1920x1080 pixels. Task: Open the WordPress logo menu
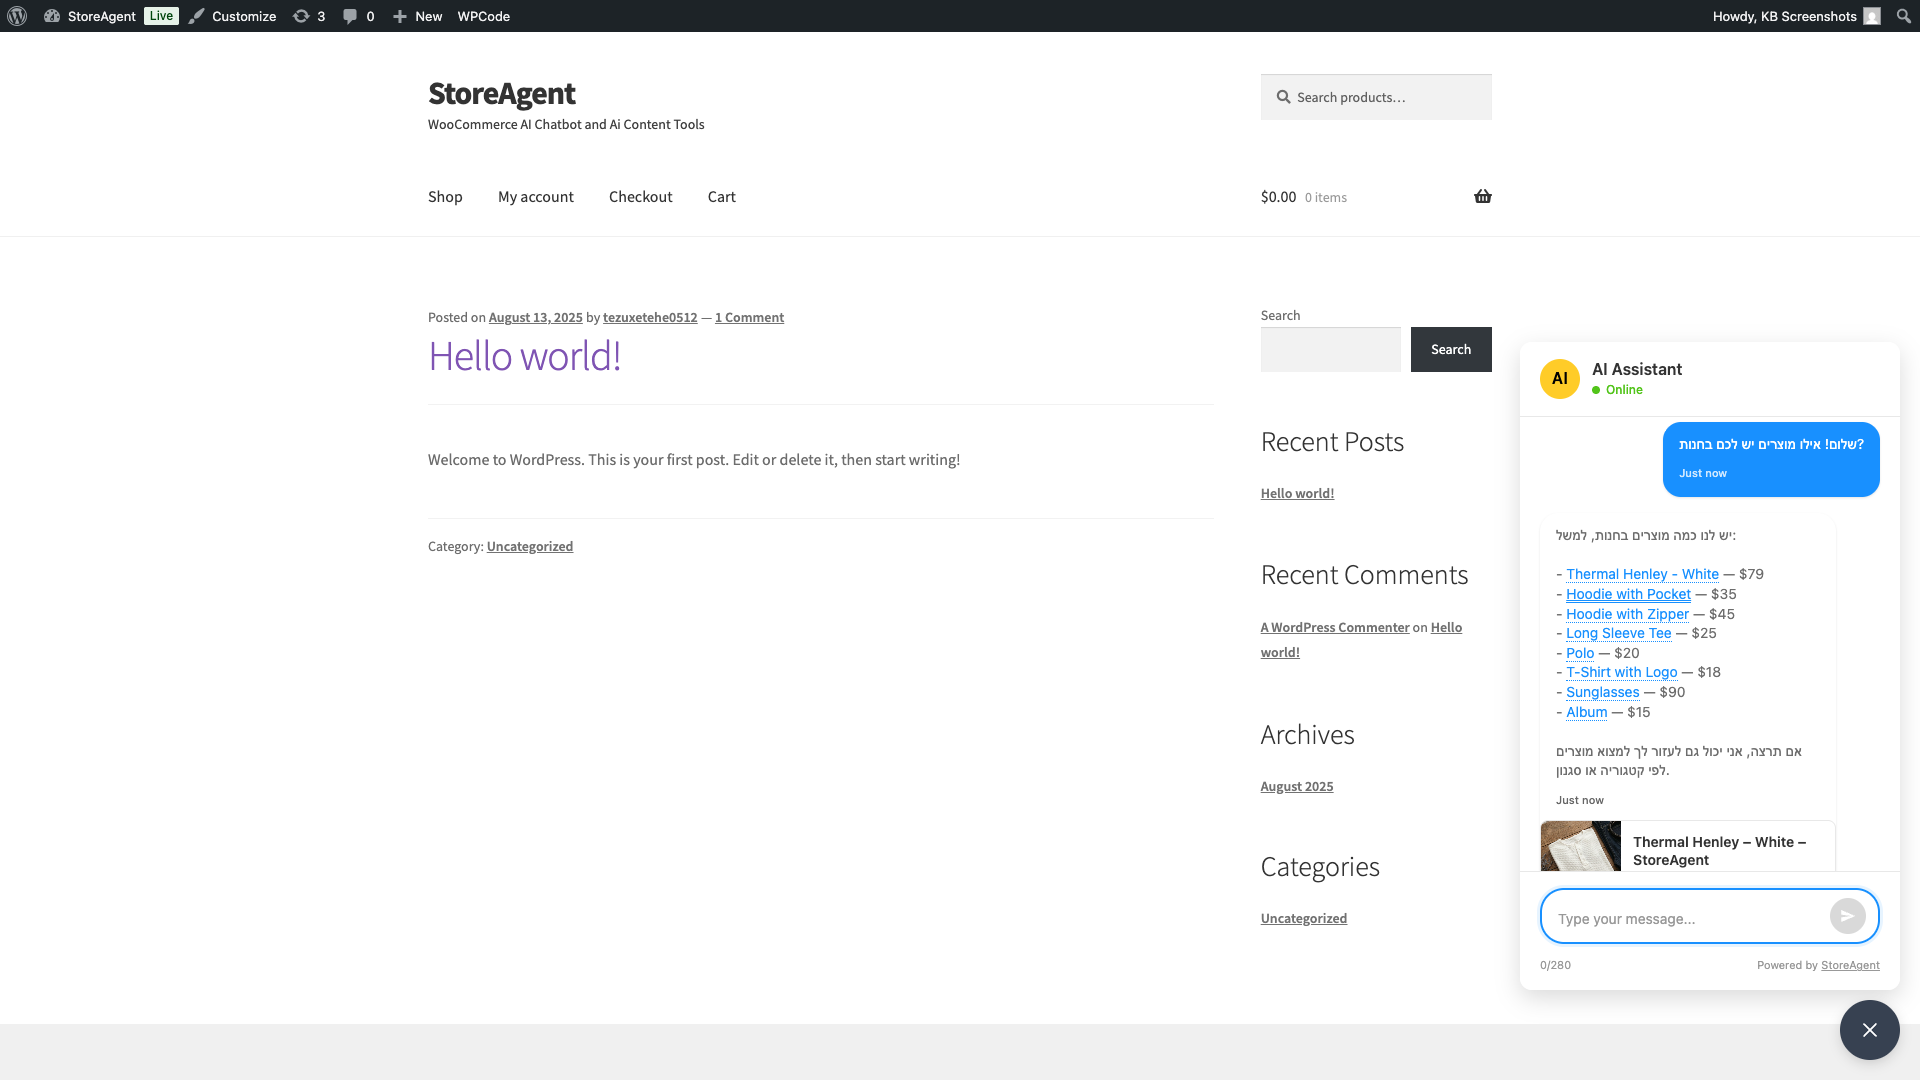[17, 16]
